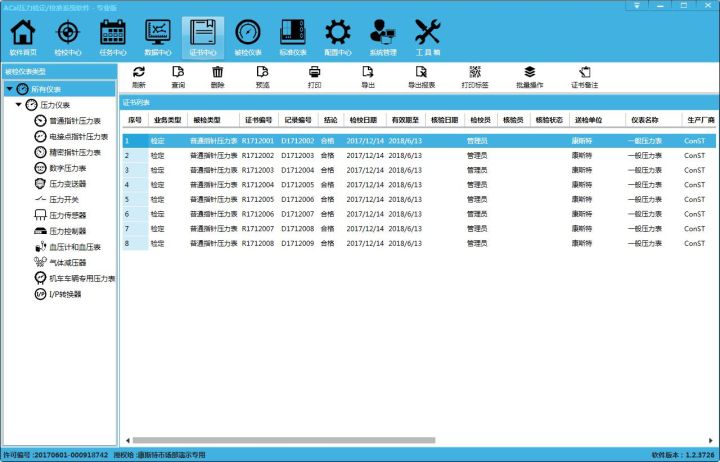The width and height of the screenshot is (720, 462).
Task: Collapse the 压力仪表 tree node arrow
Action: (x=19, y=105)
